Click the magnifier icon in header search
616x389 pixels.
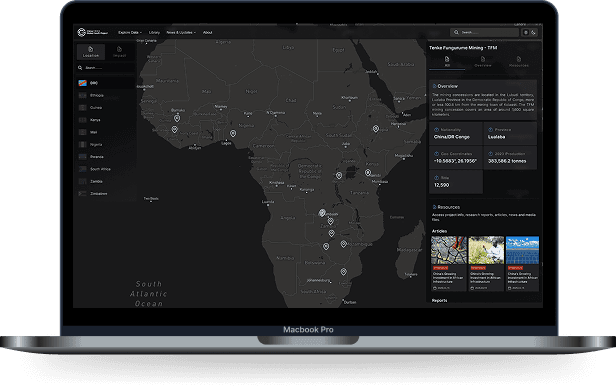click(456, 32)
